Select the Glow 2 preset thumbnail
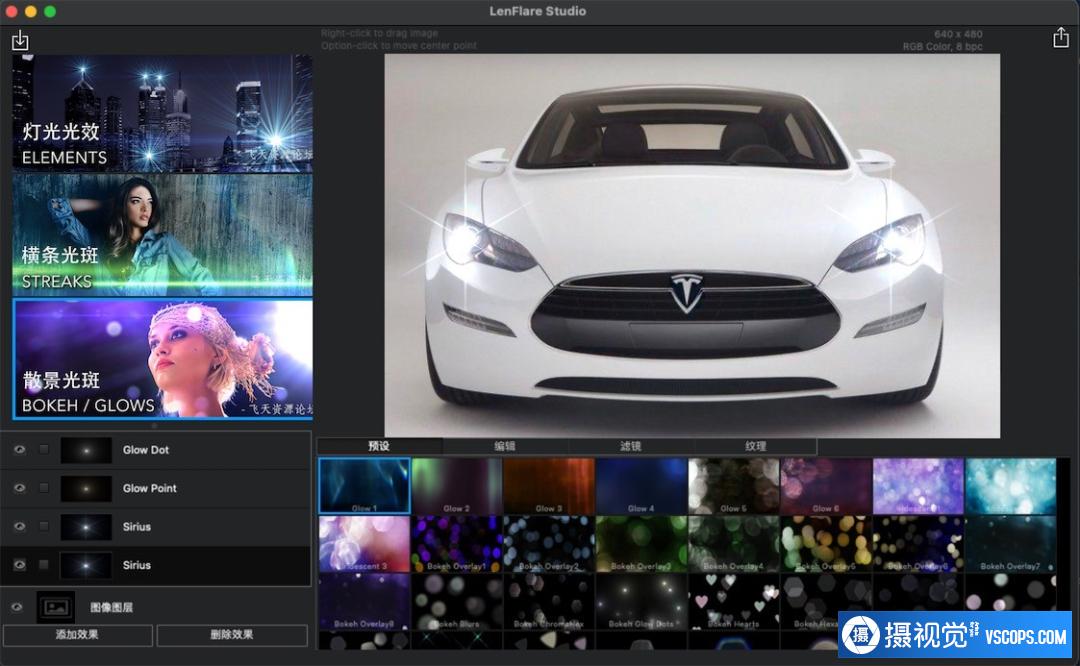1080x666 pixels. pos(457,486)
